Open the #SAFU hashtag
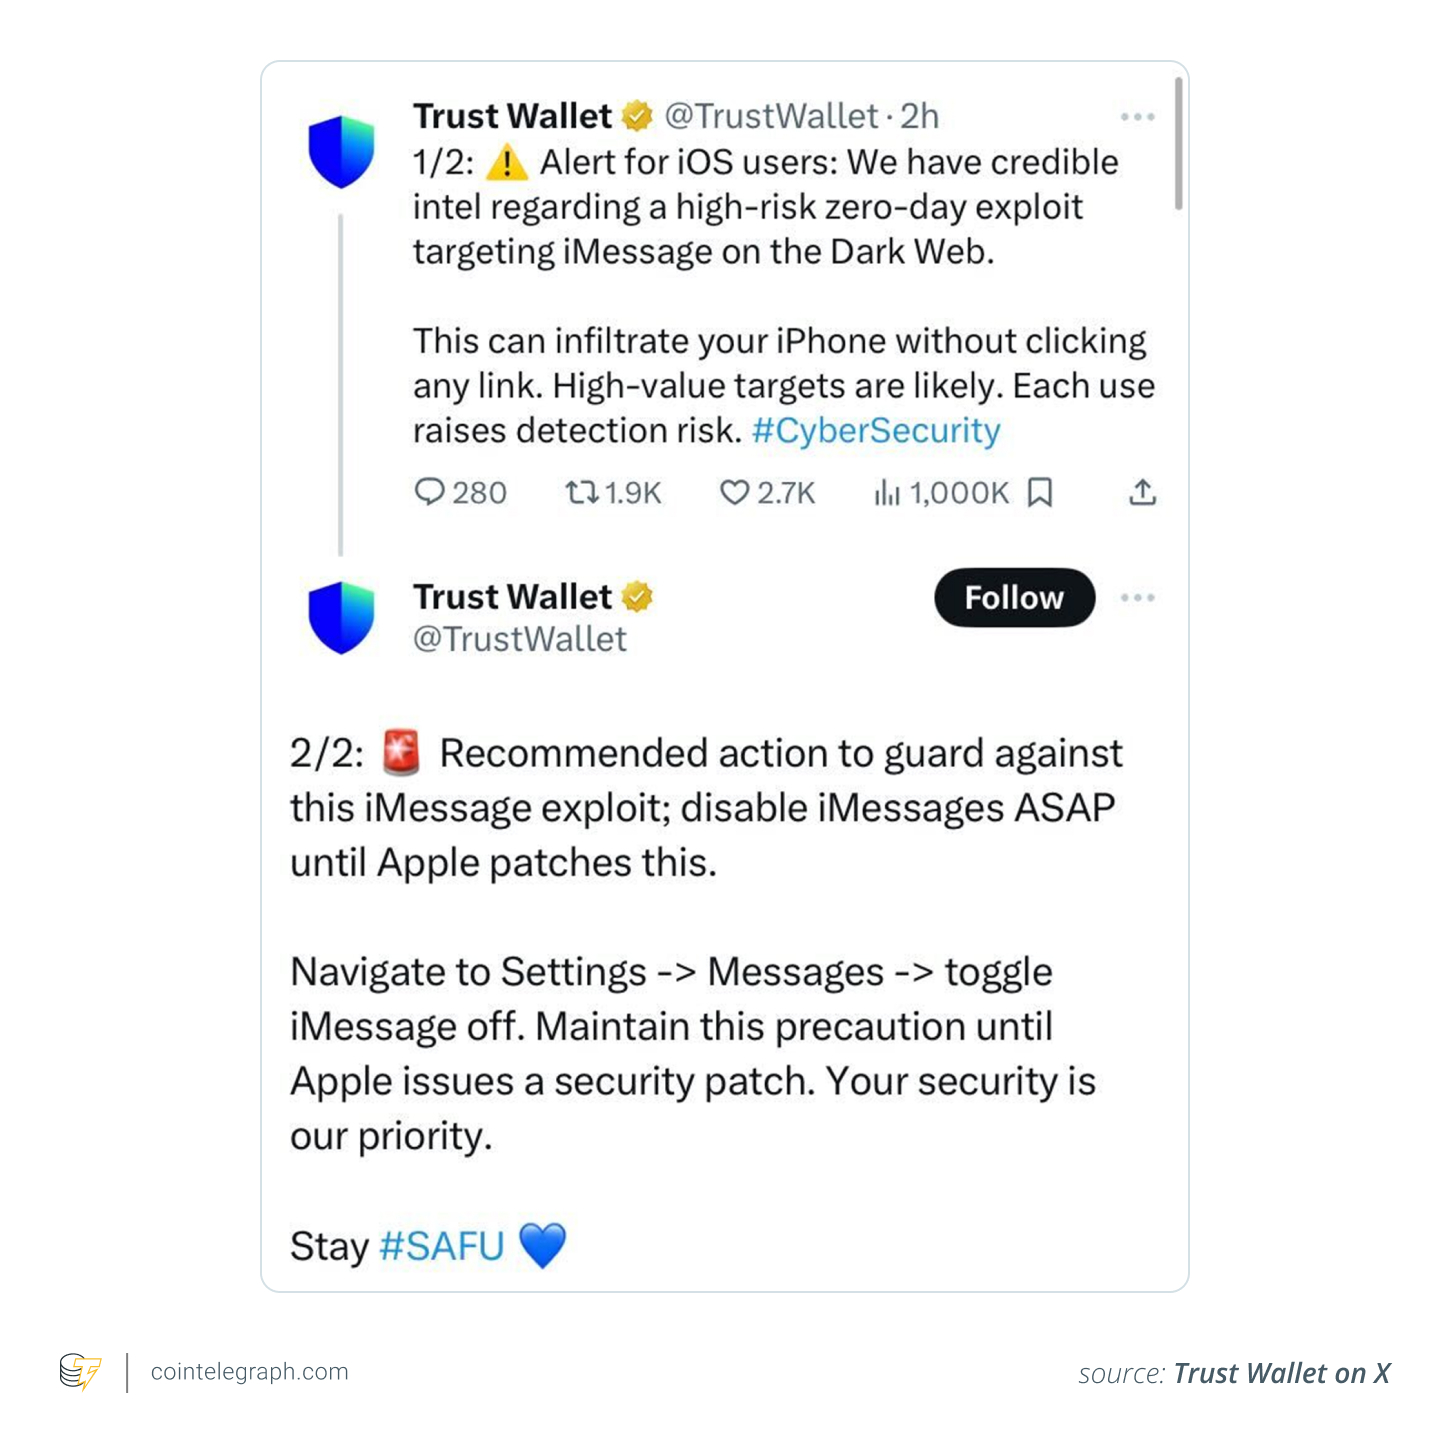This screenshot has width=1450, height=1453. (x=441, y=1245)
